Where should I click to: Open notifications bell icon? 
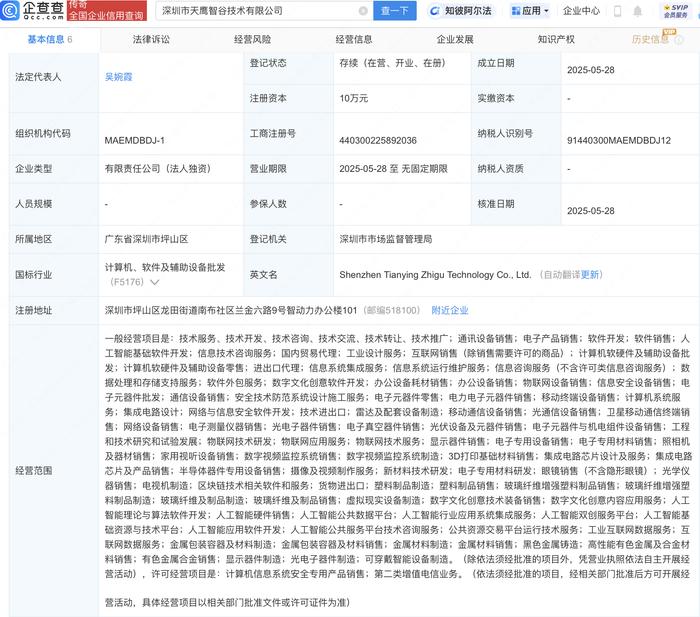(x=638, y=11)
